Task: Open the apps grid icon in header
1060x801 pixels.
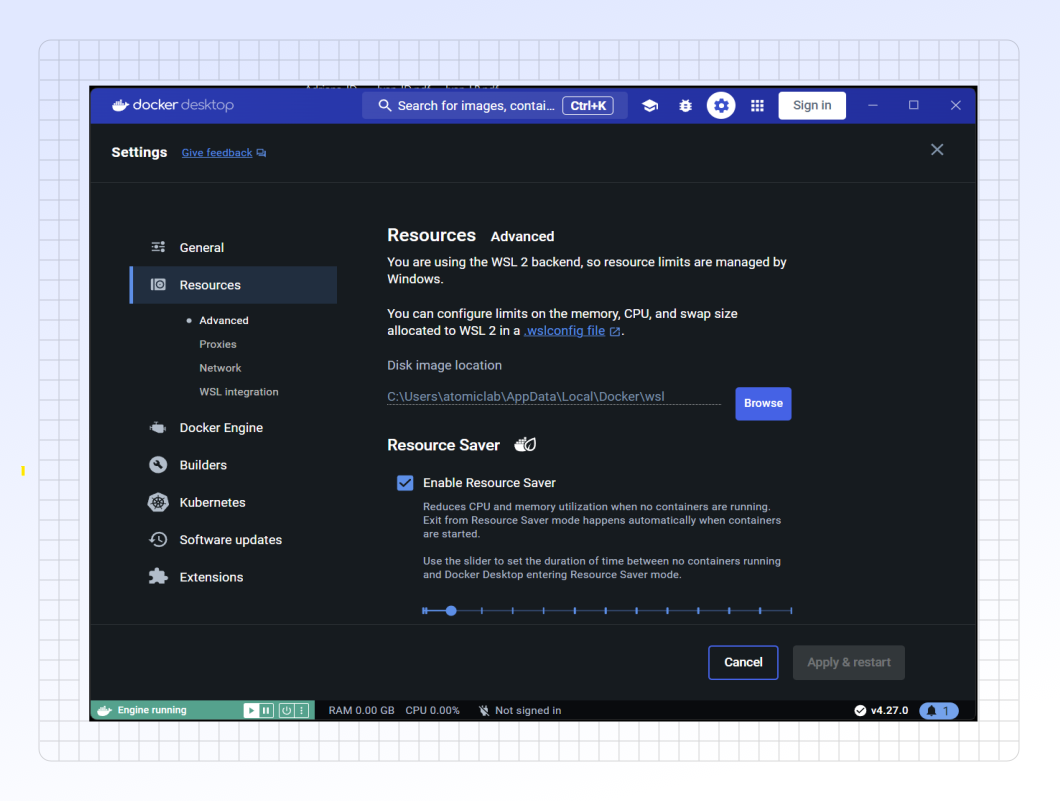Action: tap(757, 106)
